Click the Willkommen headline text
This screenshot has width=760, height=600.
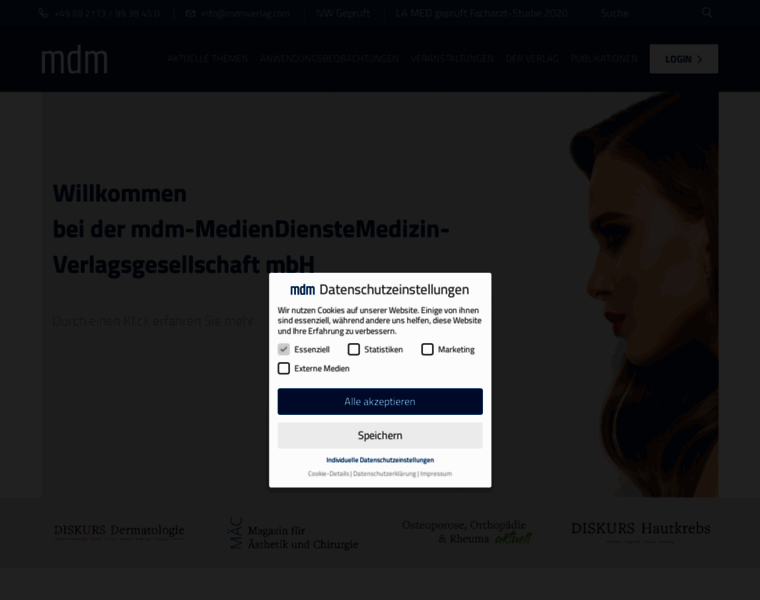coord(119,193)
